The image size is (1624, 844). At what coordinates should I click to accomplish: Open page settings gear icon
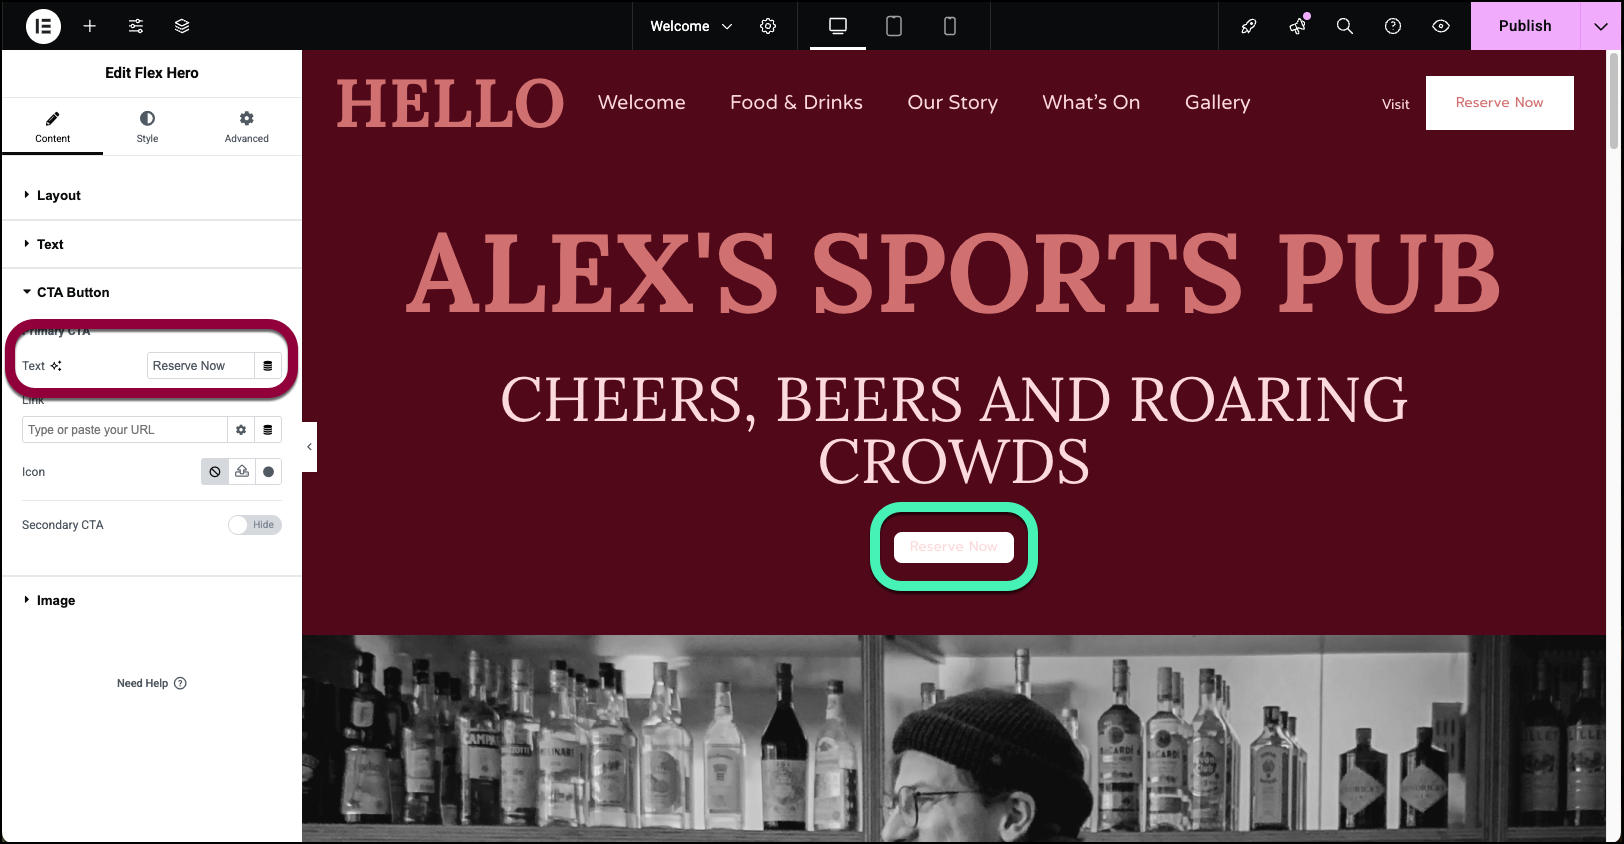[x=768, y=26]
